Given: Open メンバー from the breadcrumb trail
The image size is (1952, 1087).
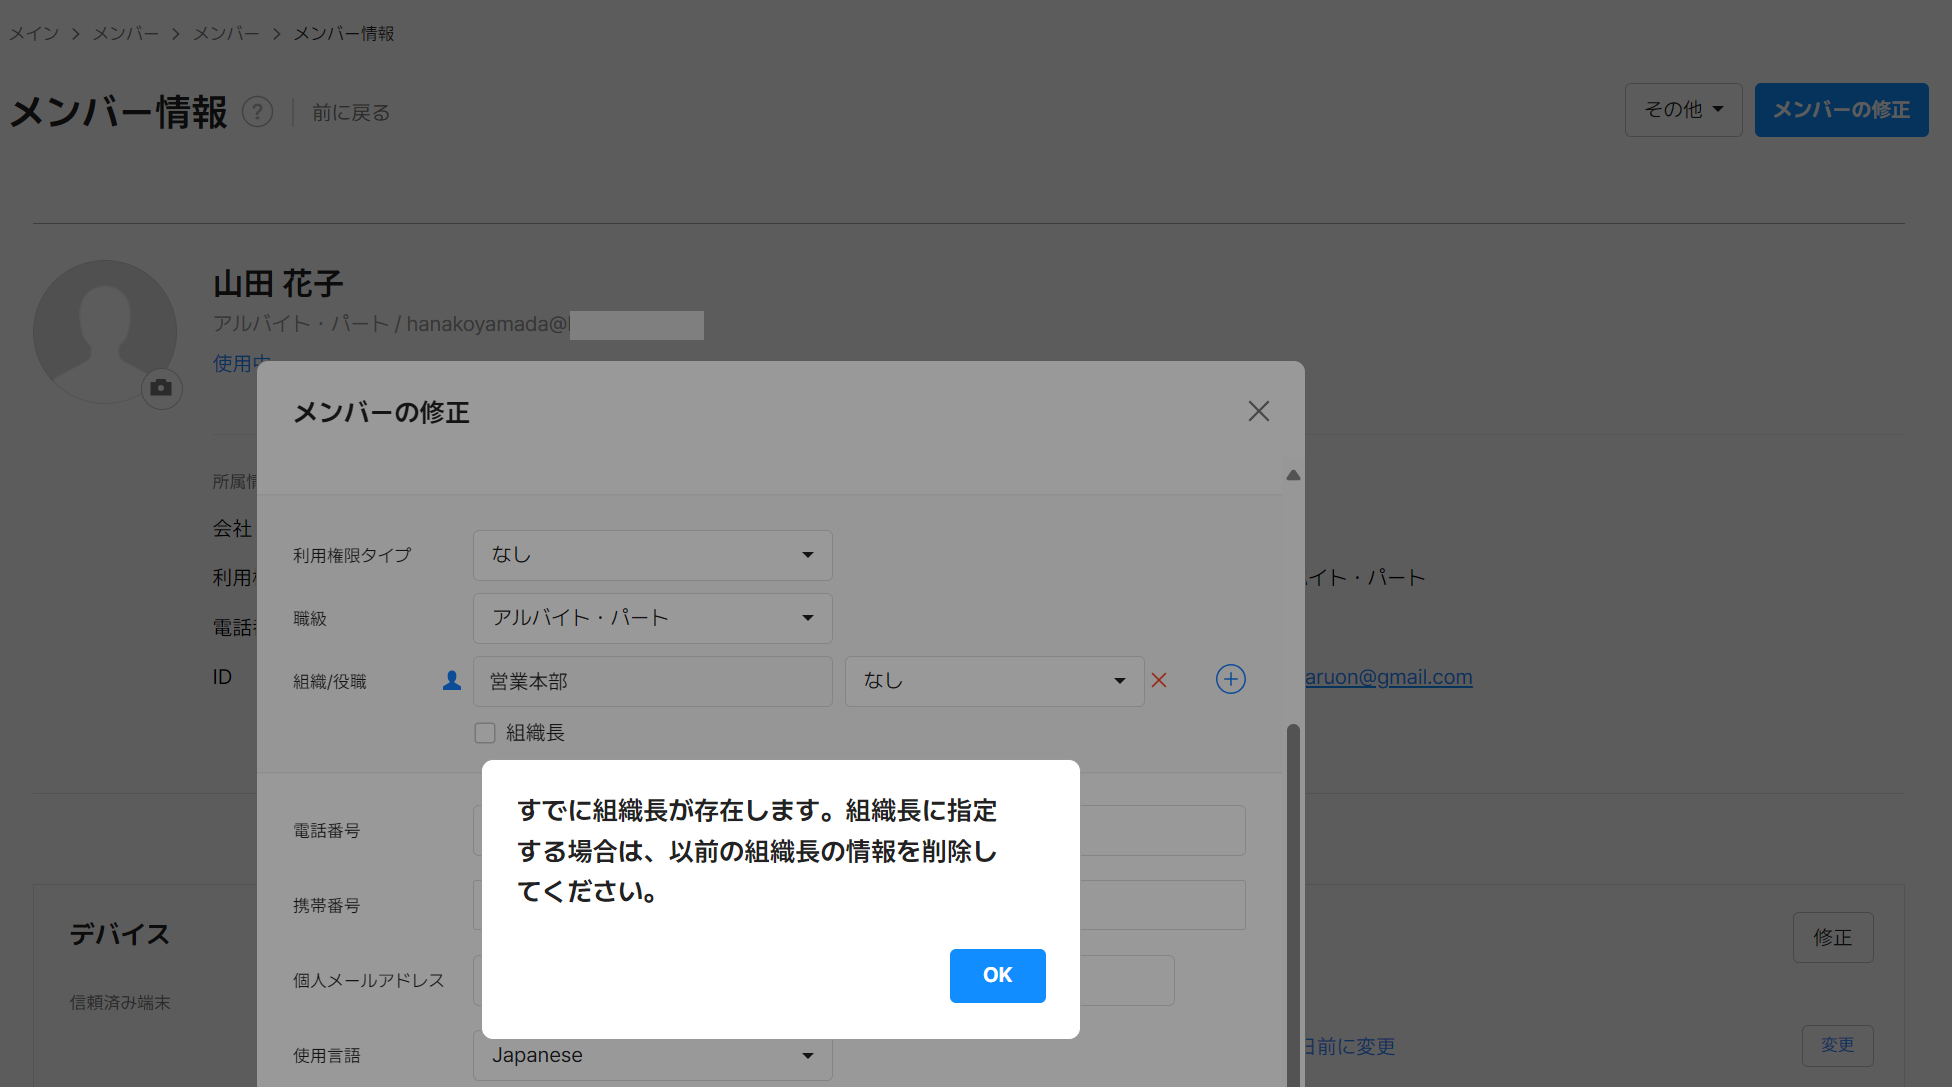Looking at the screenshot, I should tap(124, 33).
